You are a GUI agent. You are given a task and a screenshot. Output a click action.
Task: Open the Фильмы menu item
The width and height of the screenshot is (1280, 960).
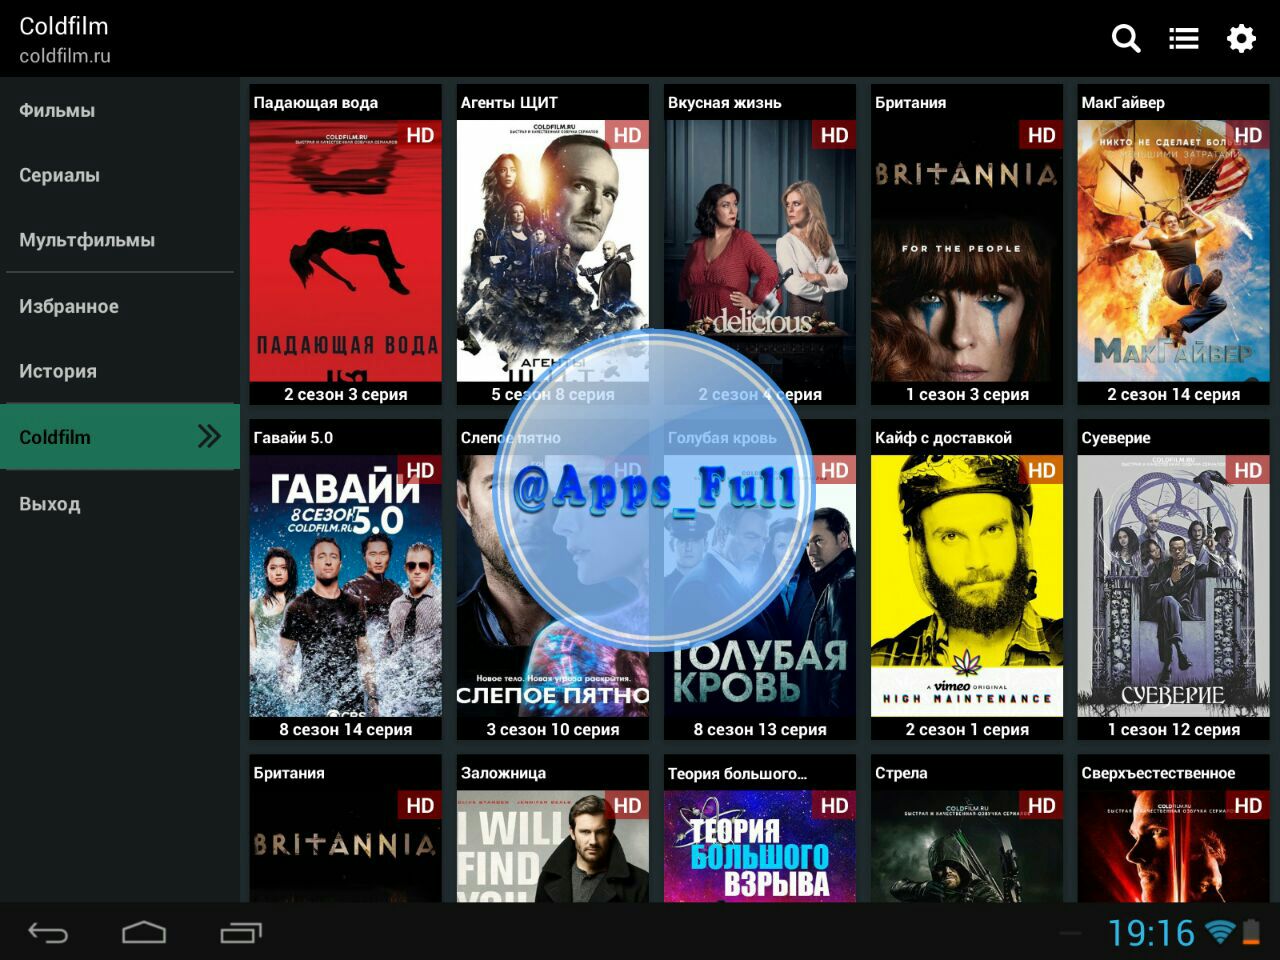120,110
